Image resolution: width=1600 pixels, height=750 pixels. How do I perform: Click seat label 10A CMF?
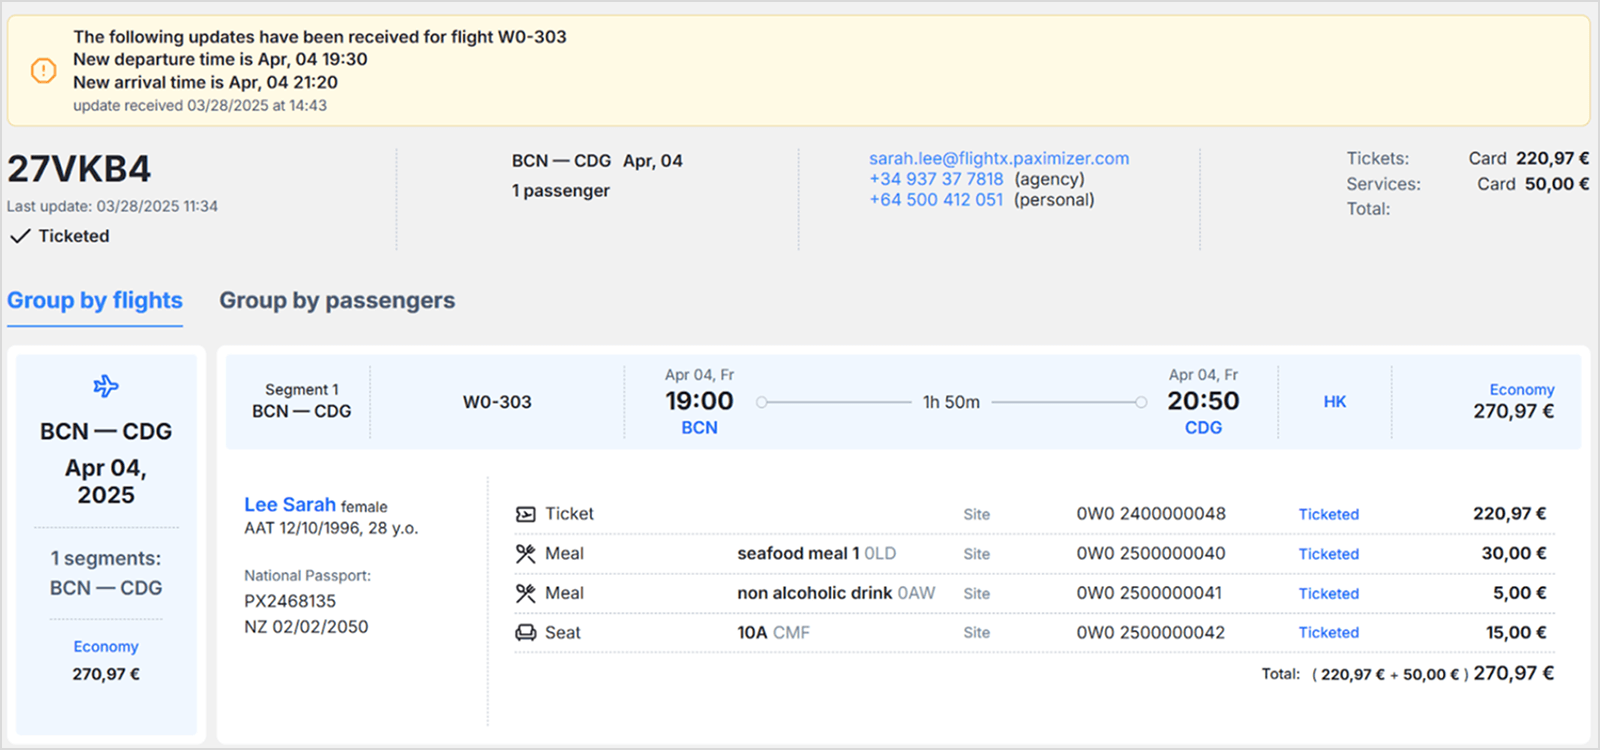[x=774, y=632]
